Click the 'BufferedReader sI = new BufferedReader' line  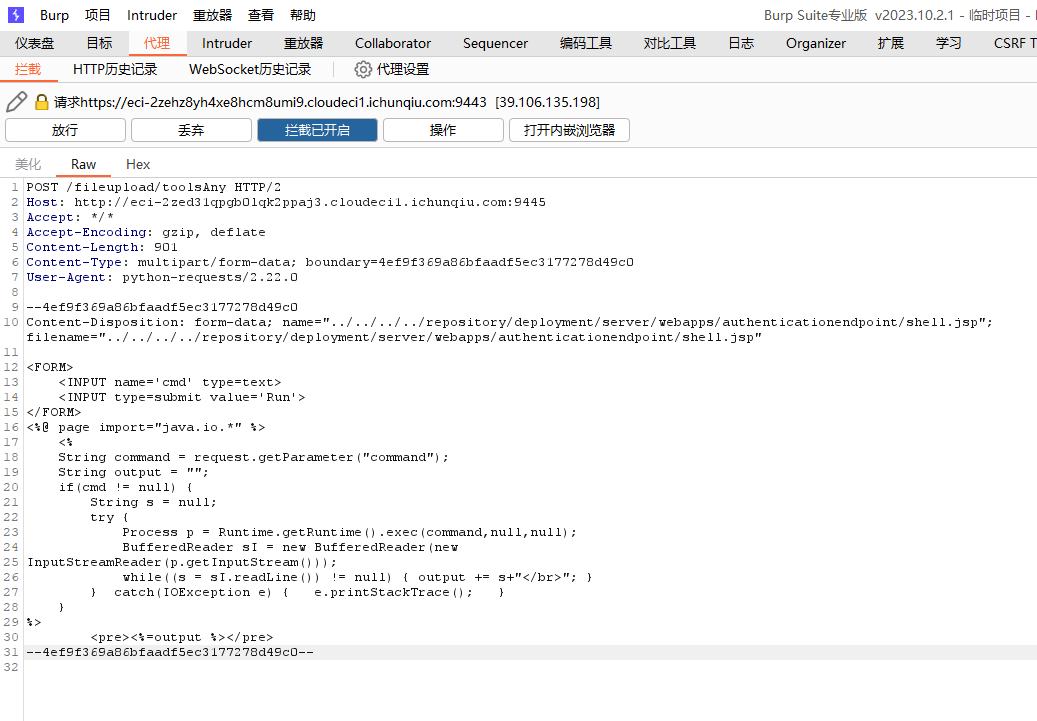(290, 548)
